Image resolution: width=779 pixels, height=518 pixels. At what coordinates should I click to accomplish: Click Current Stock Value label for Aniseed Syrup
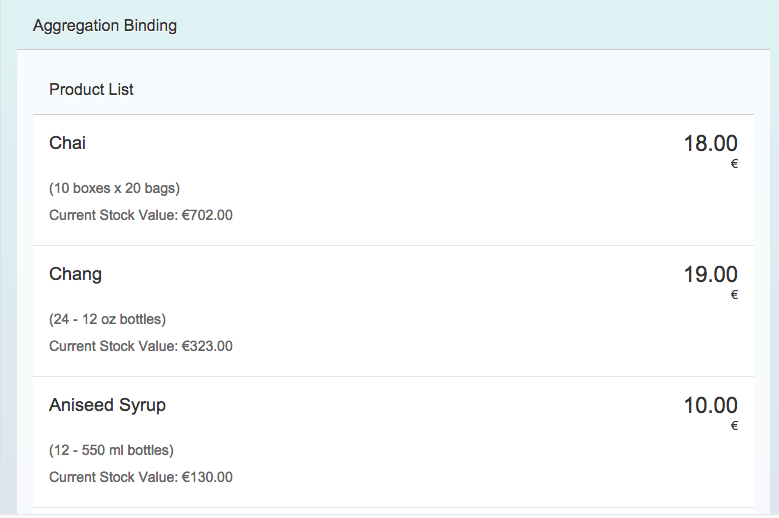113,477
